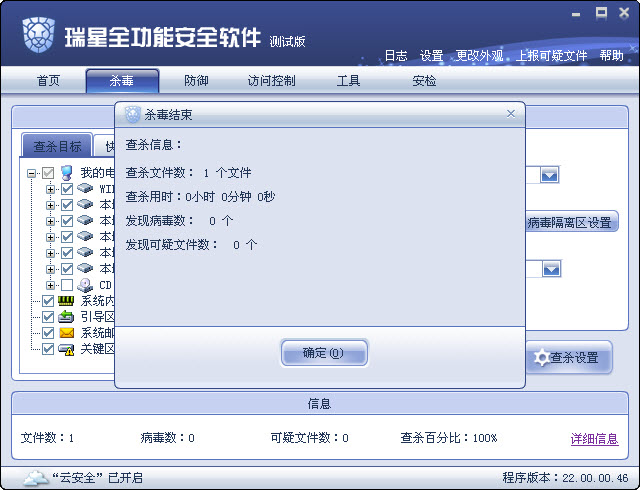Open the 设置 menu

coord(432,56)
